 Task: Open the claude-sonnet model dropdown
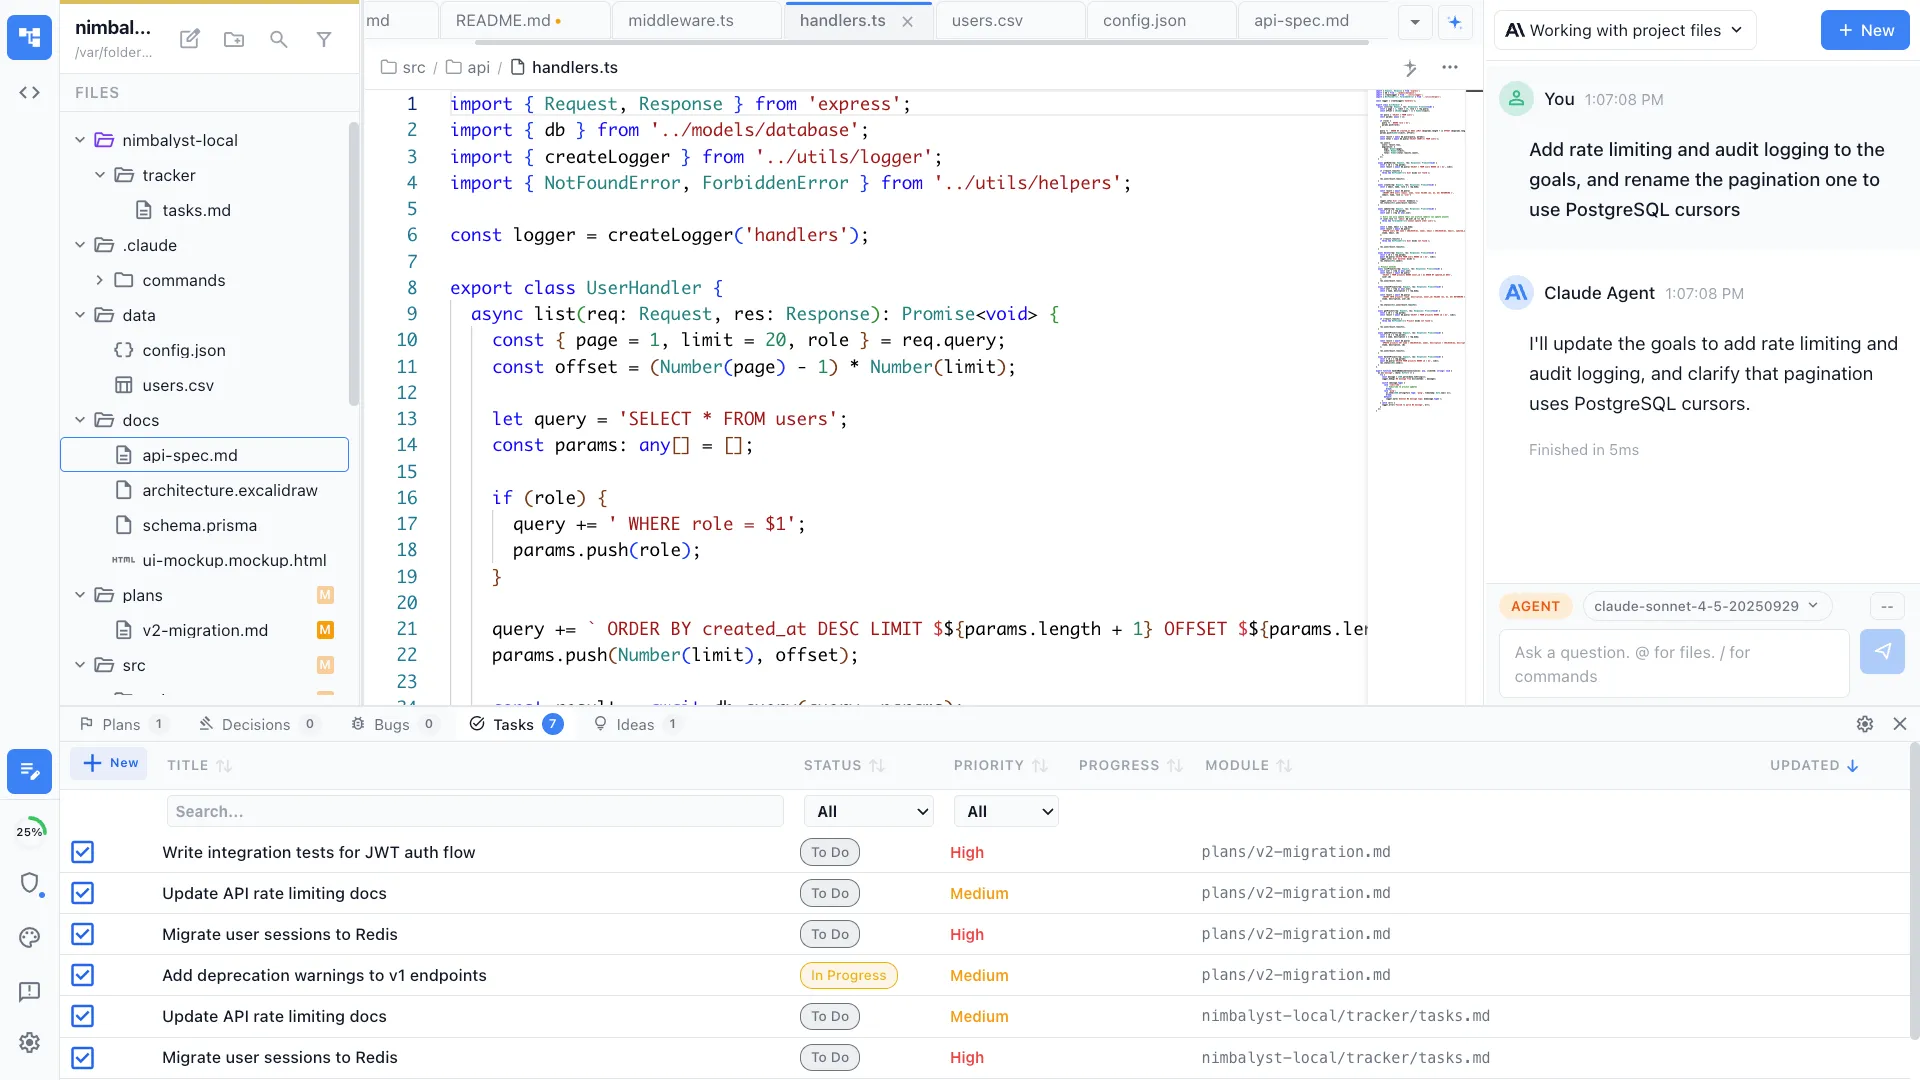point(1706,605)
